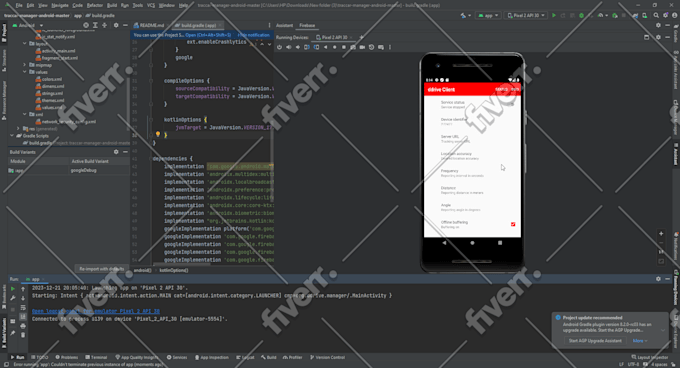This screenshot has height=368, width=680.
Task: Open the More dropdown in update notification
Action: 640,341
